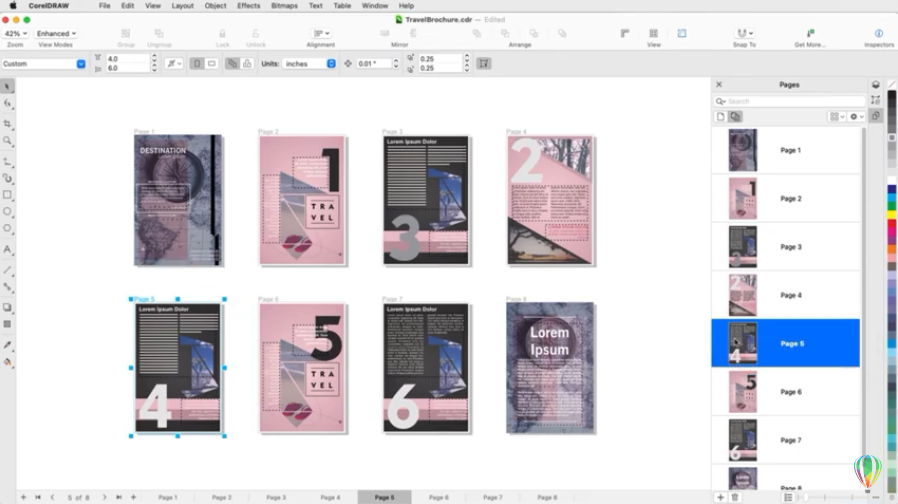Close the Pages inspector panel

[x=719, y=85]
